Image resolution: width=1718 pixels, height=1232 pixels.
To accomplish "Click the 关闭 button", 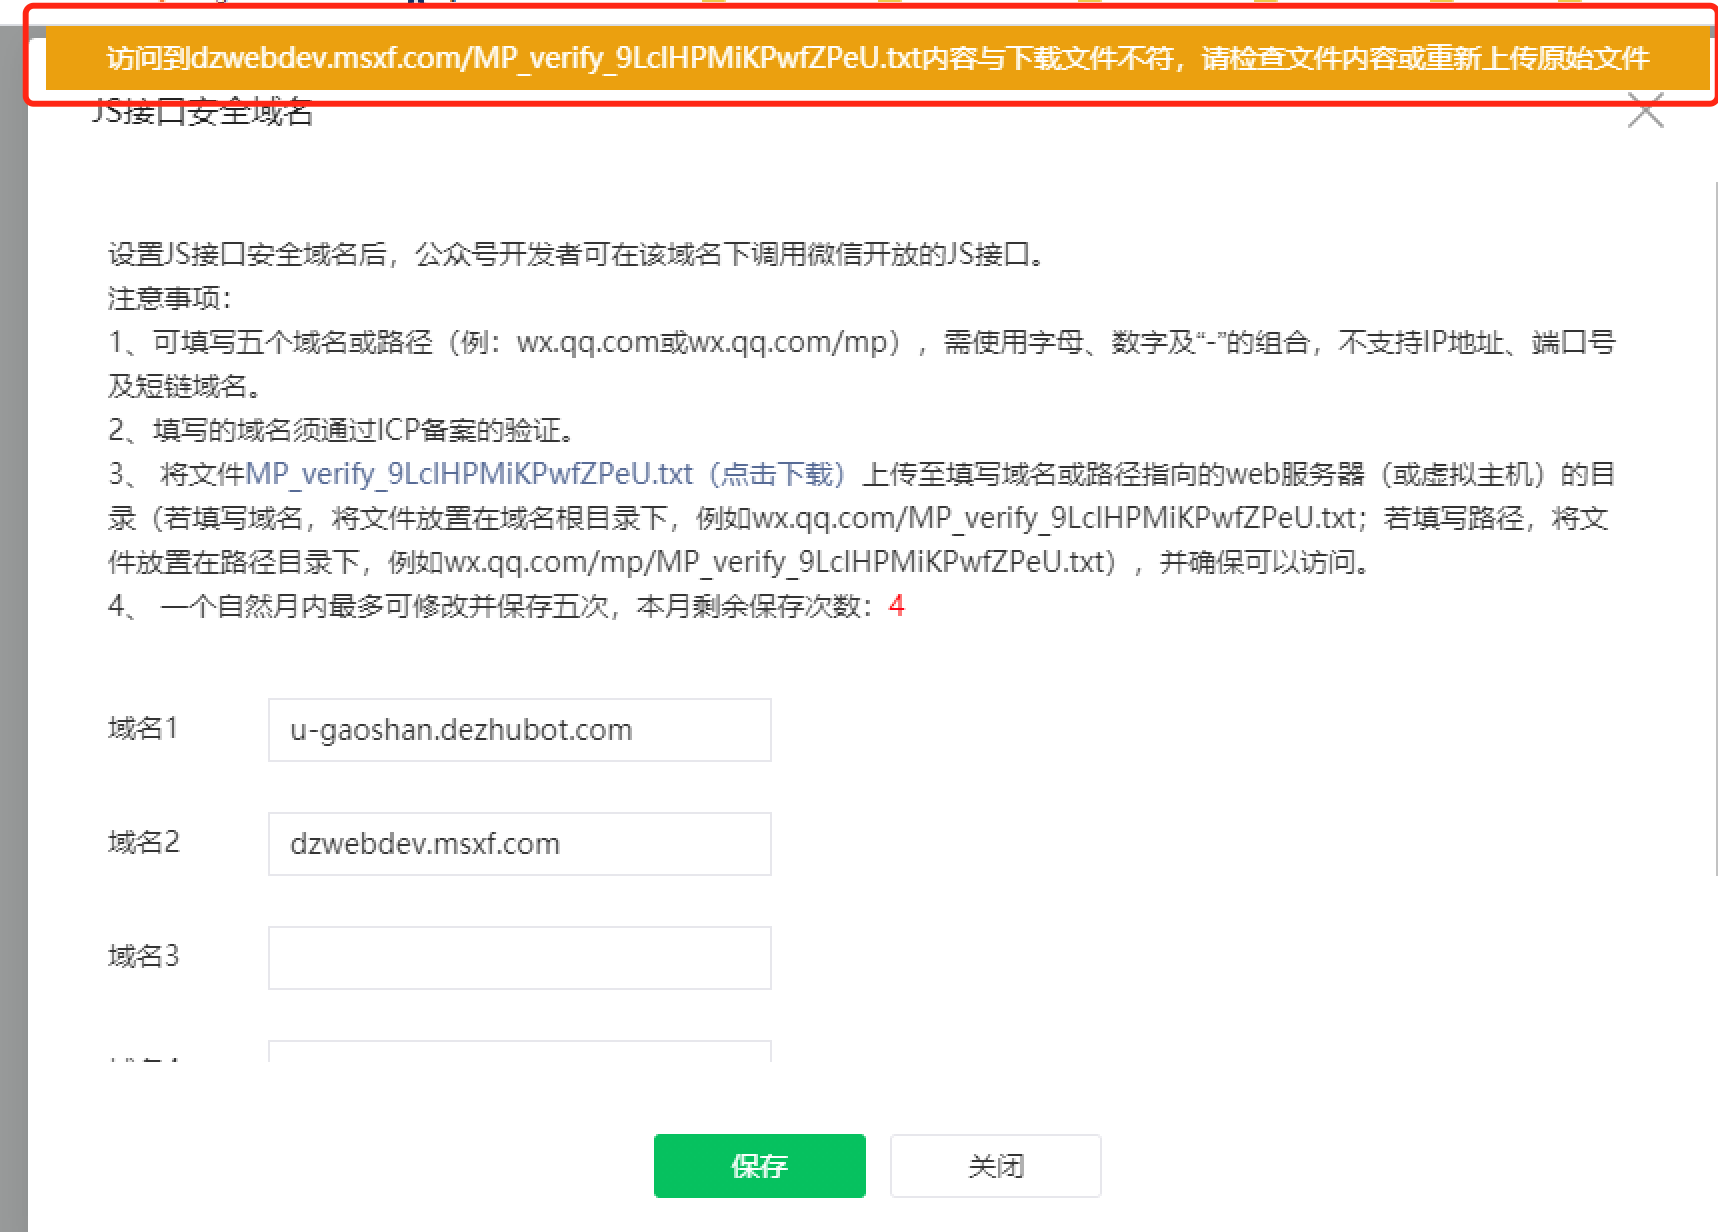I will click(x=995, y=1165).
